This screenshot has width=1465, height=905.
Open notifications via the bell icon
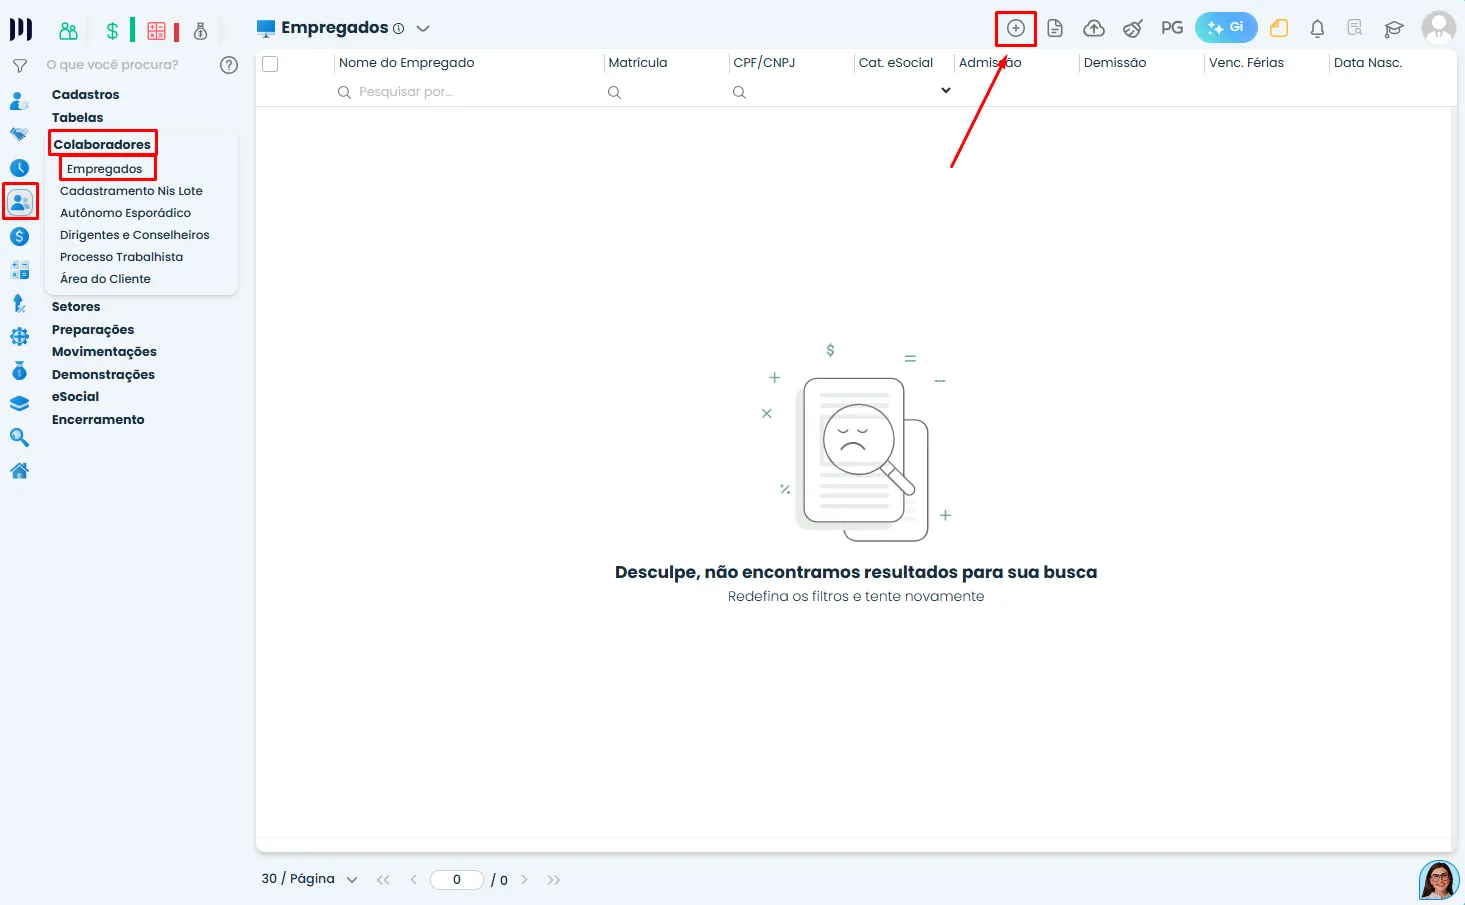tap(1317, 28)
